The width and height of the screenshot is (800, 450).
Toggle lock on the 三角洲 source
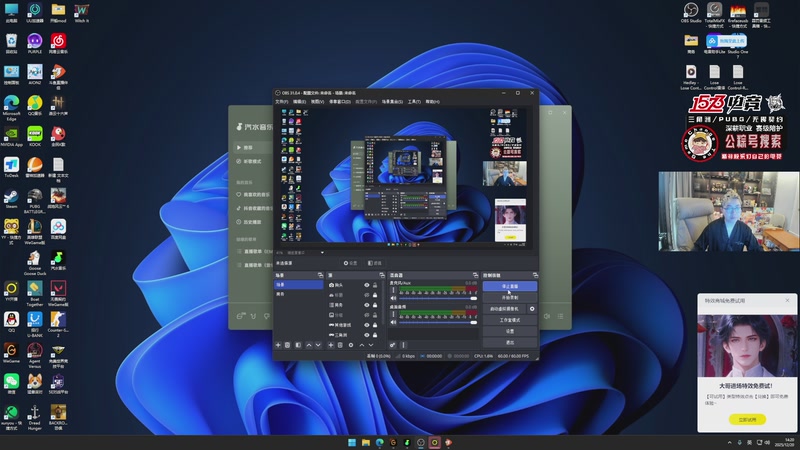375,335
